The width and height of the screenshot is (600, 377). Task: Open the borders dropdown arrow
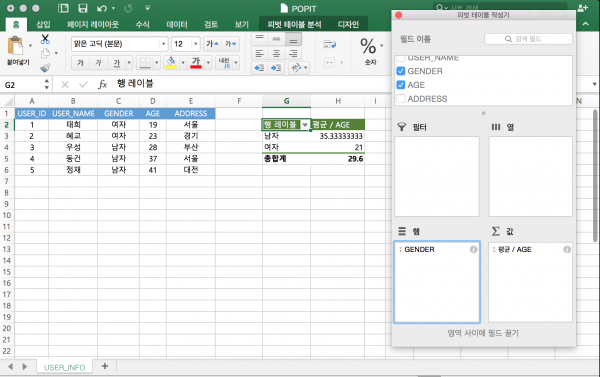coord(157,63)
